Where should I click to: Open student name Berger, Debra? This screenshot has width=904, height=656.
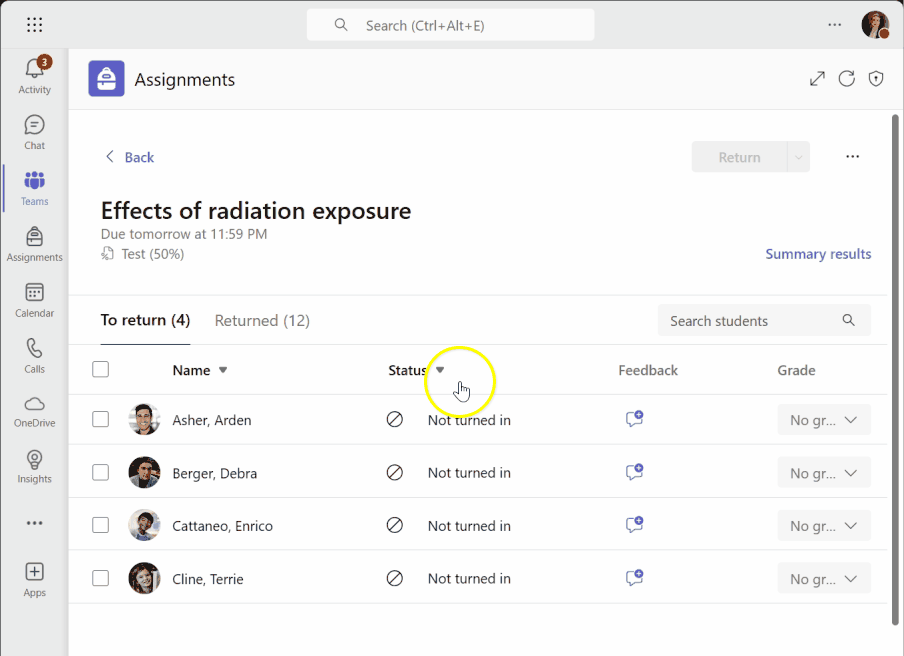[214, 473]
